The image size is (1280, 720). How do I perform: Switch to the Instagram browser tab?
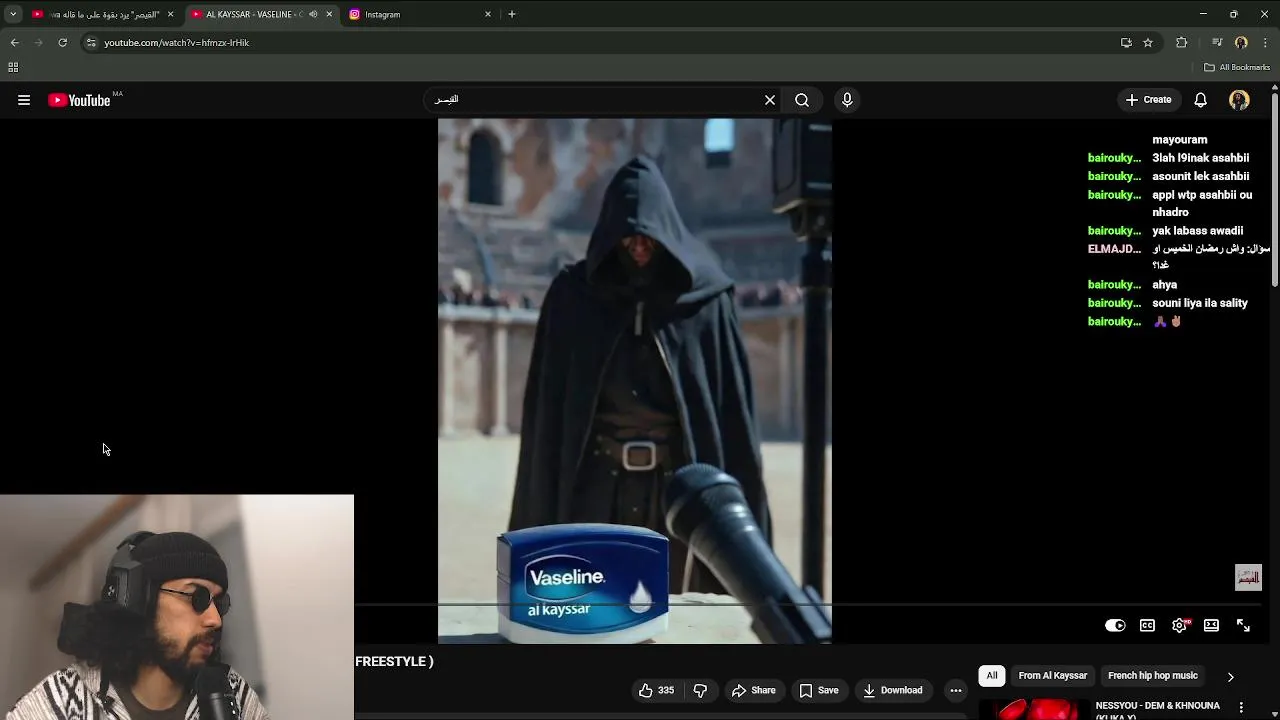[415, 14]
